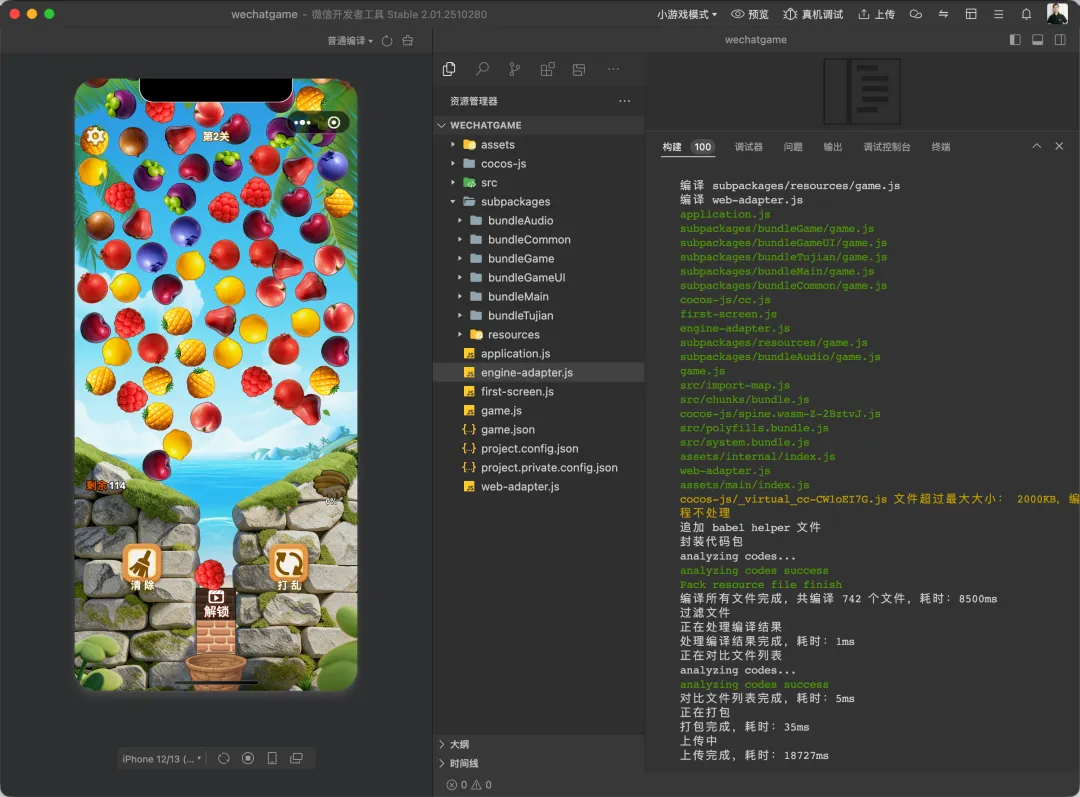Click the recompile refresh icon next to 普通编译
The height and width of the screenshot is (797, 1080).
coord(387,41)
